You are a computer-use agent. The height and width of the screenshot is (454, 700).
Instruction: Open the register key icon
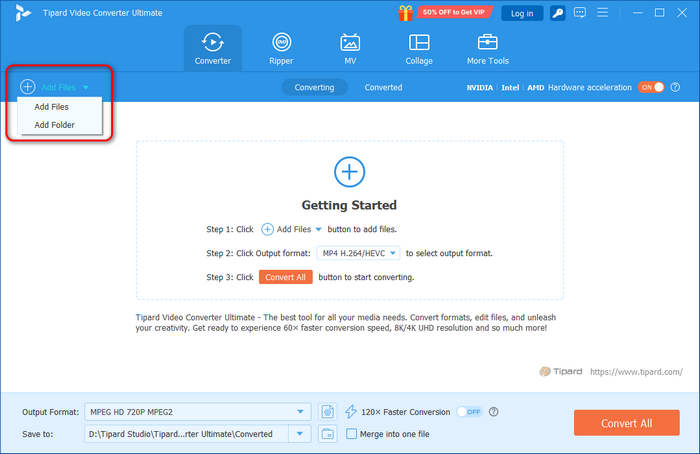[557, 13]
